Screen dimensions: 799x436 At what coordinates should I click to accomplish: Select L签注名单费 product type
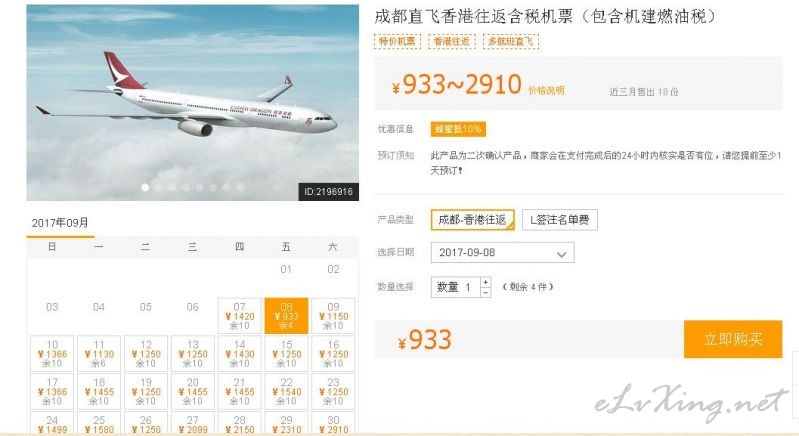[560, 220]
